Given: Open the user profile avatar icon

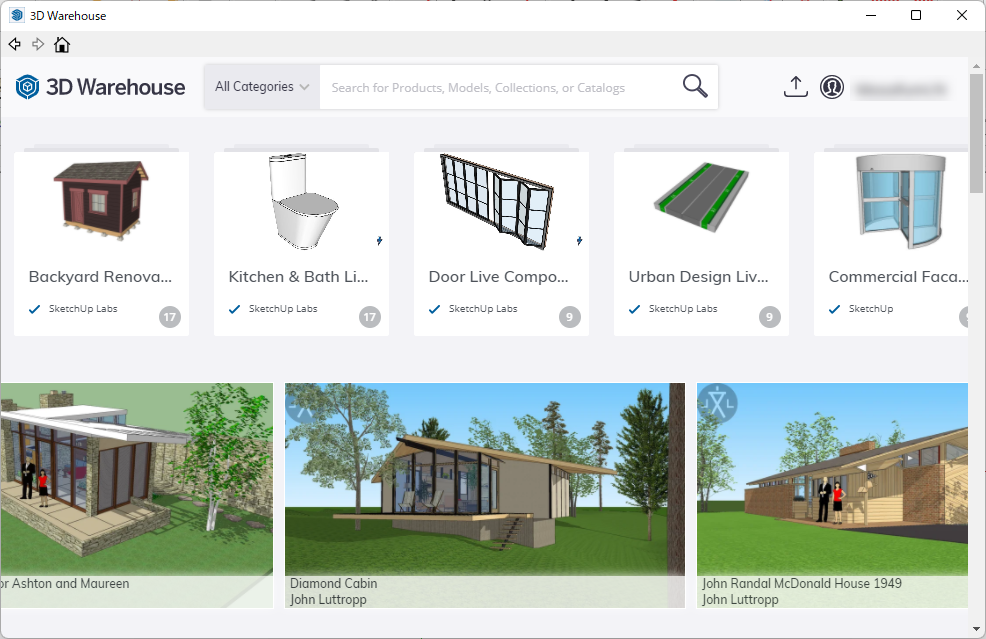Looking at the screenshot, I should tap(832, 87).
